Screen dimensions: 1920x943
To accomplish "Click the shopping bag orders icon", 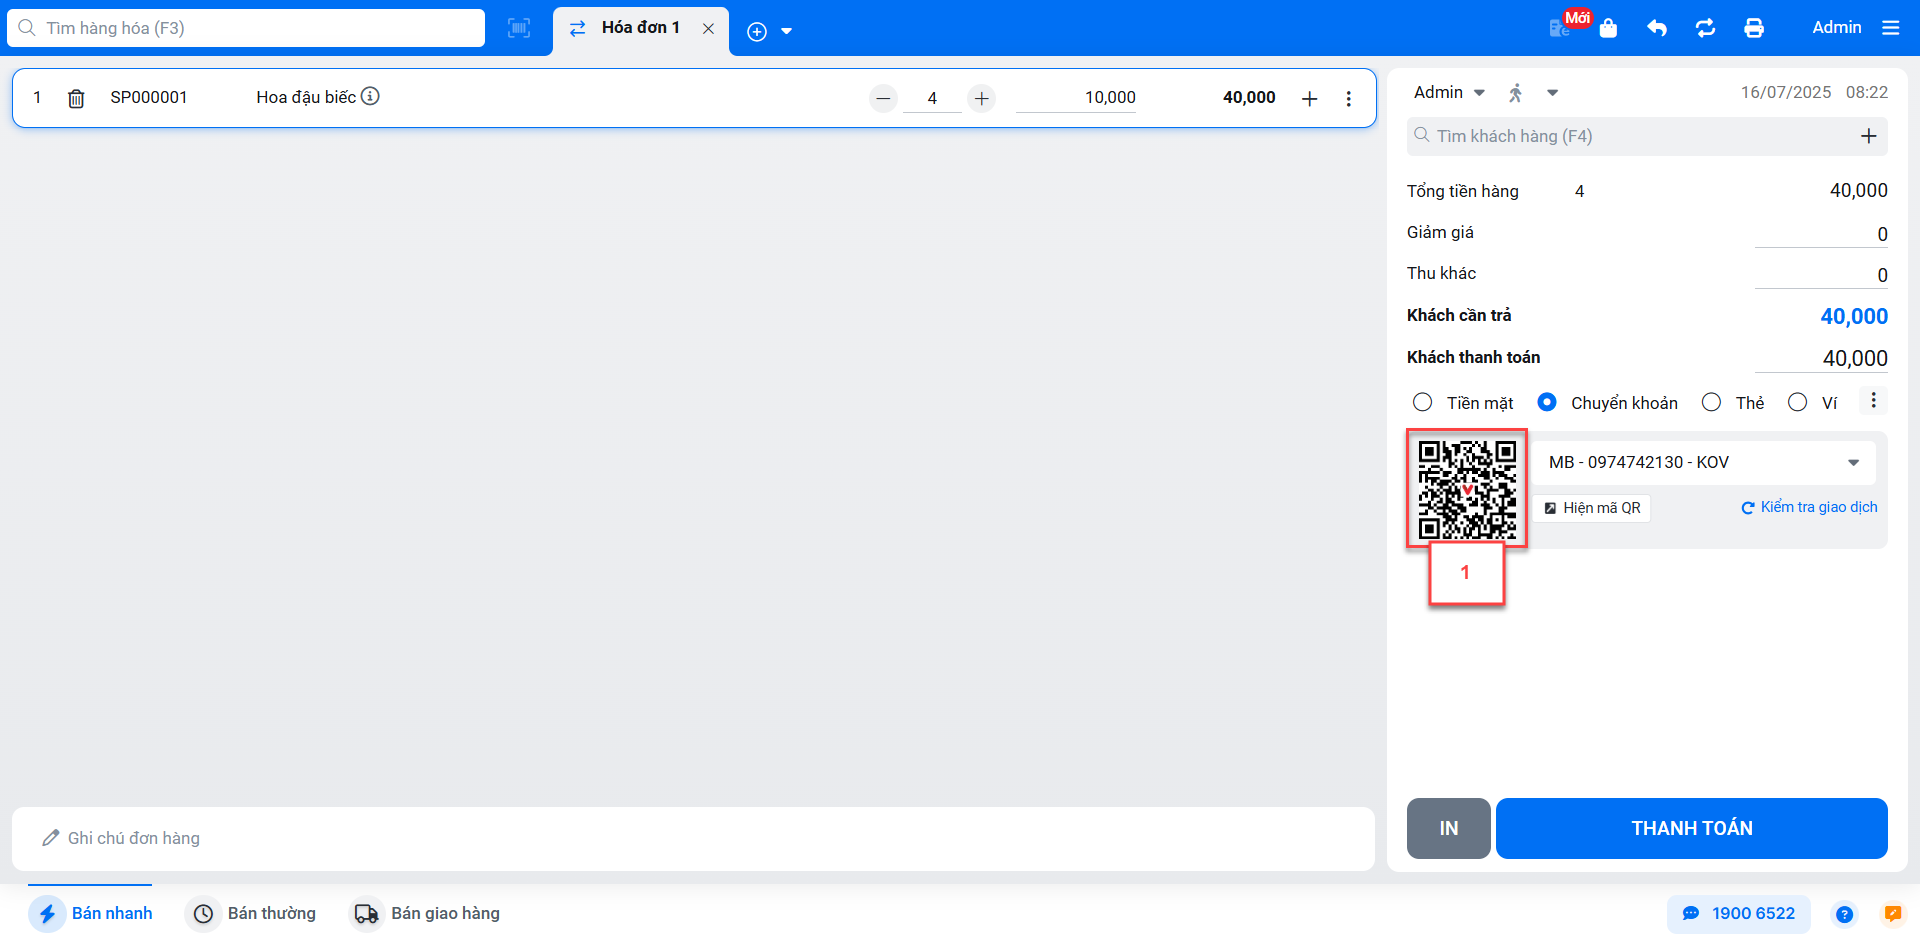I will [x=1608, y=28].
